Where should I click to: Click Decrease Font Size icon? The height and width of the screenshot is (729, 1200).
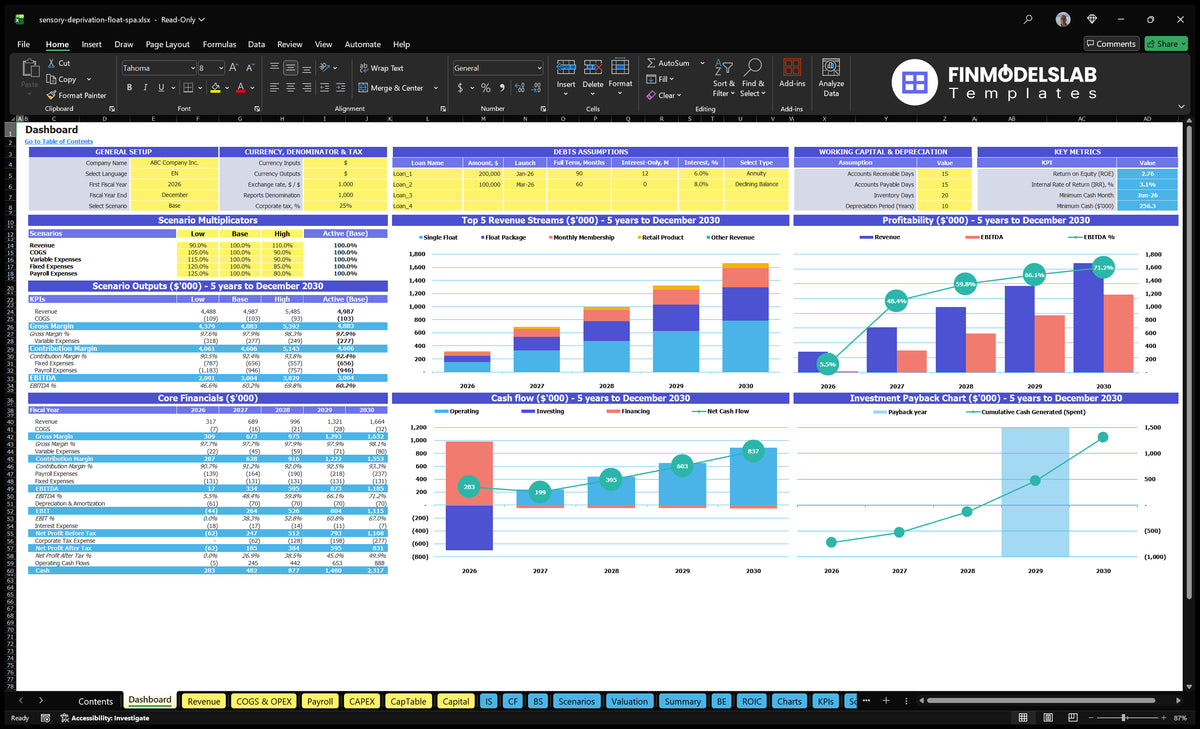[250, 68]
